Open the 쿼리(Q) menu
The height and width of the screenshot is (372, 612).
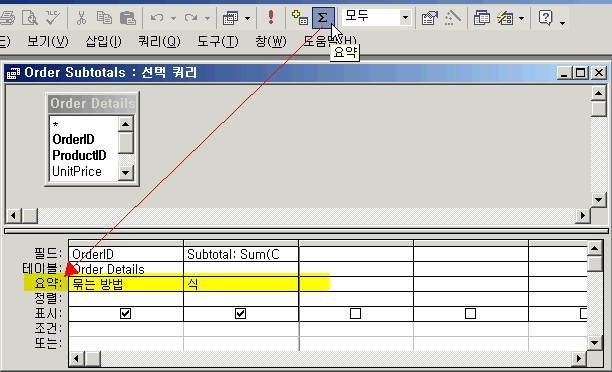point(159,41)
